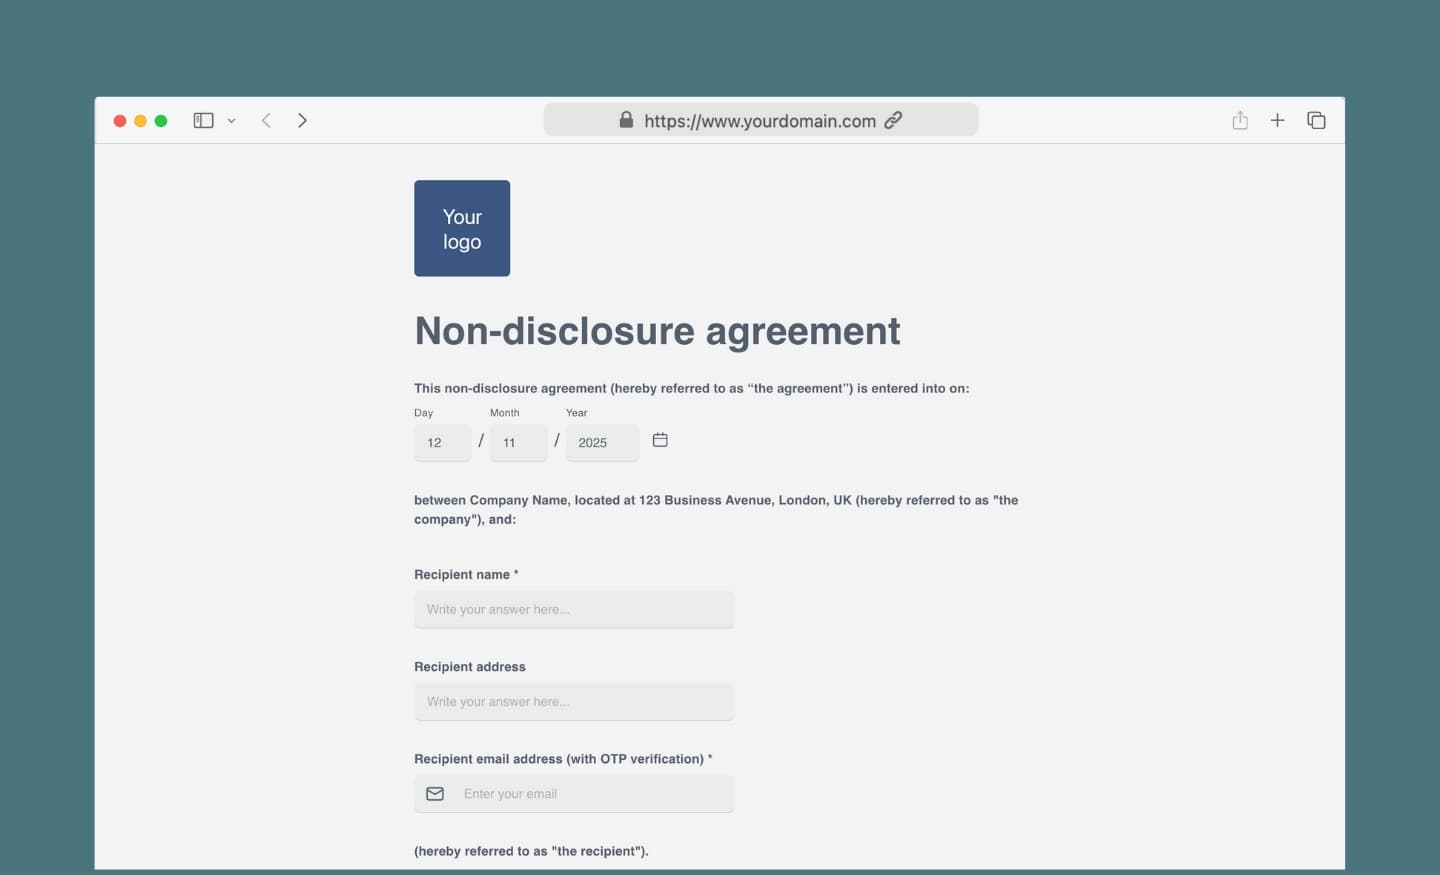
Task: Expand the sidebar options chevron
Action: click(x=232, y=120)
